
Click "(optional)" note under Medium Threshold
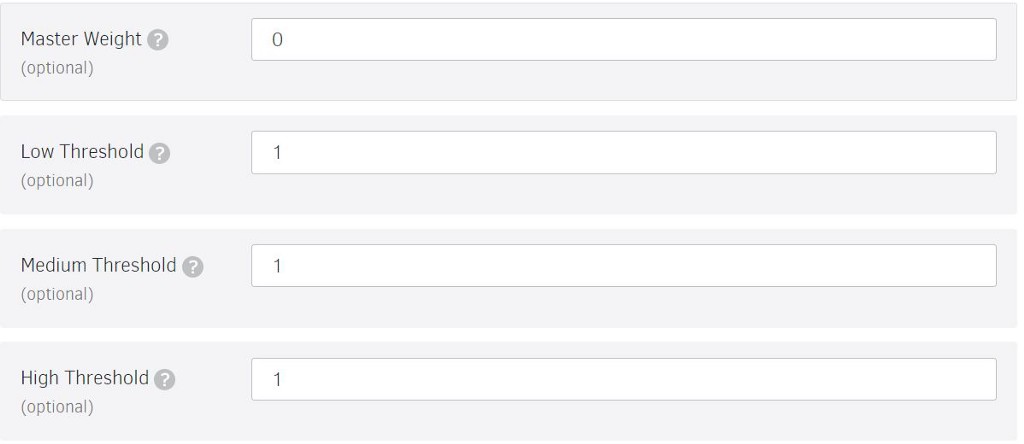(x=57, y=294)
